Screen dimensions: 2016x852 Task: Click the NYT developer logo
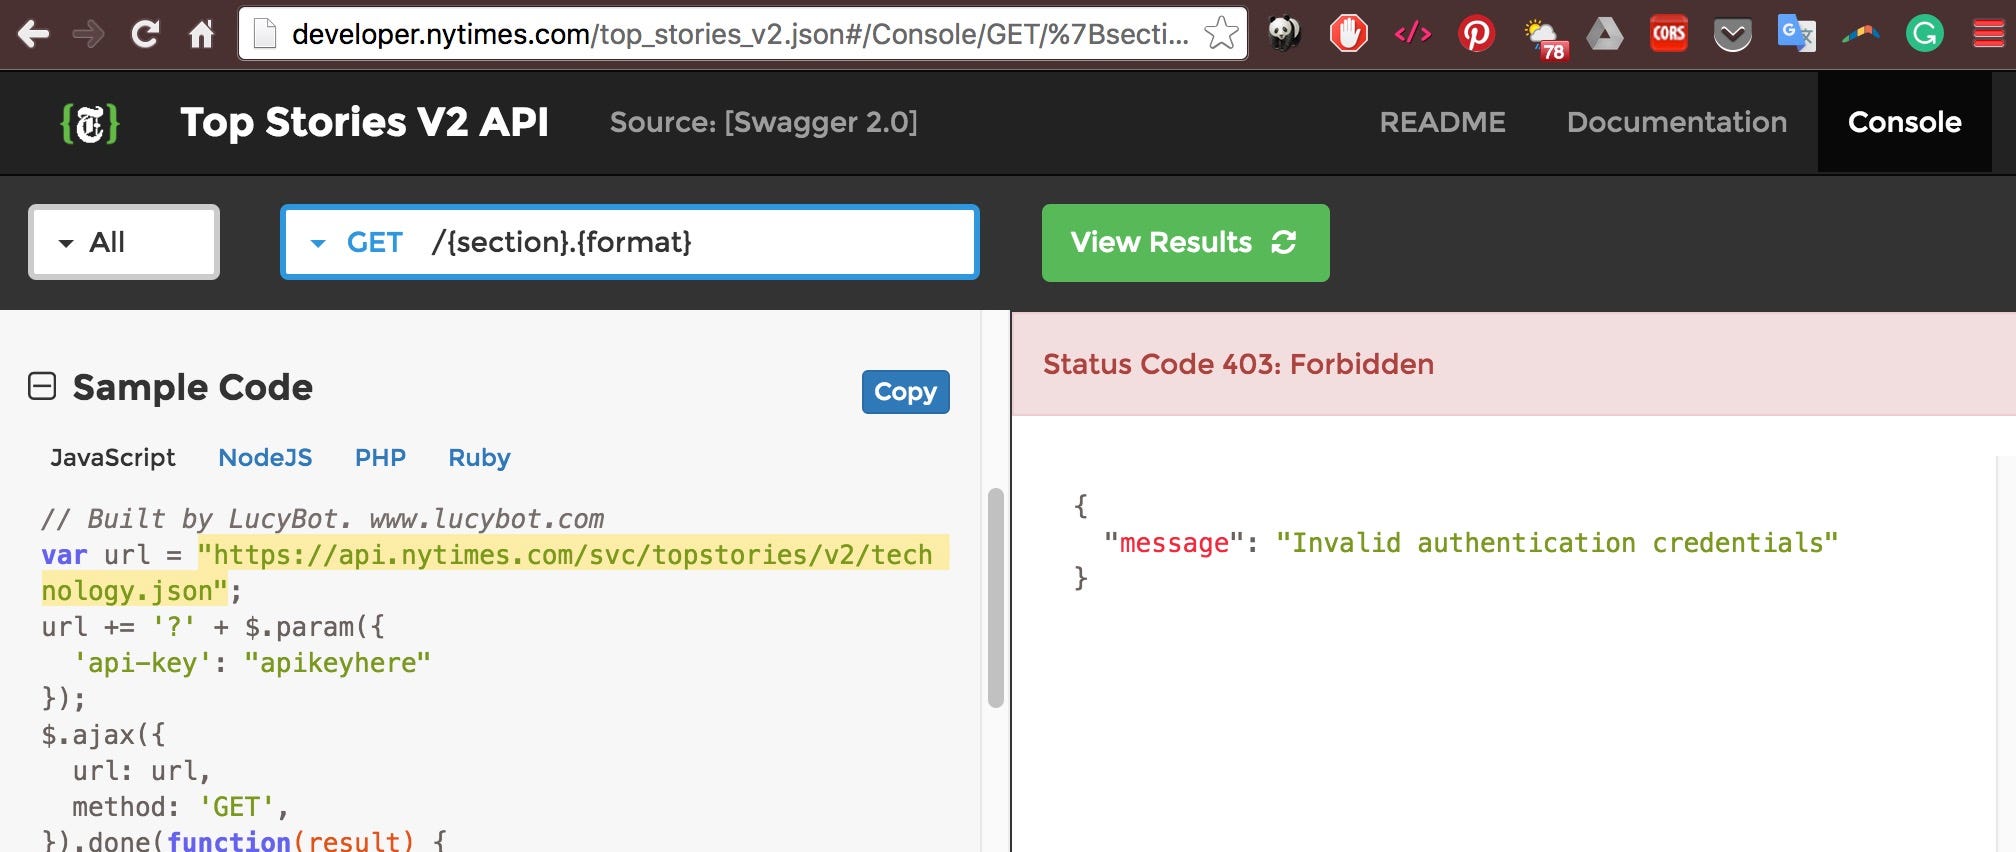point(90,123)
